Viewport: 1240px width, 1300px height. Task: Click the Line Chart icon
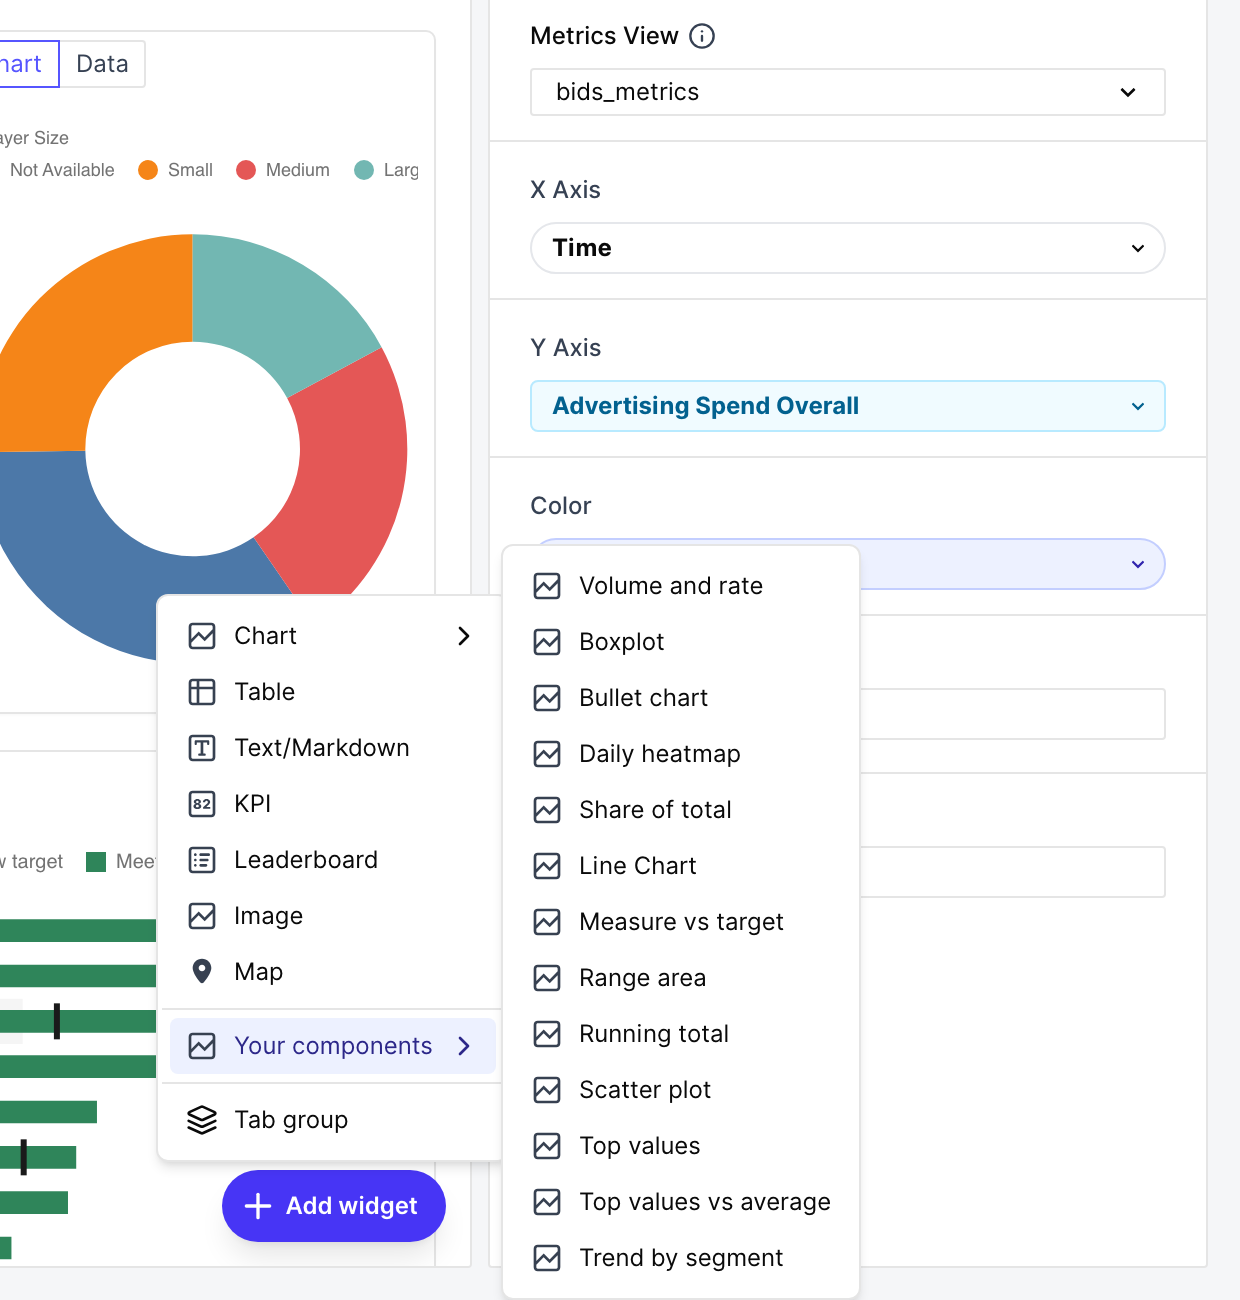(547, 866)
